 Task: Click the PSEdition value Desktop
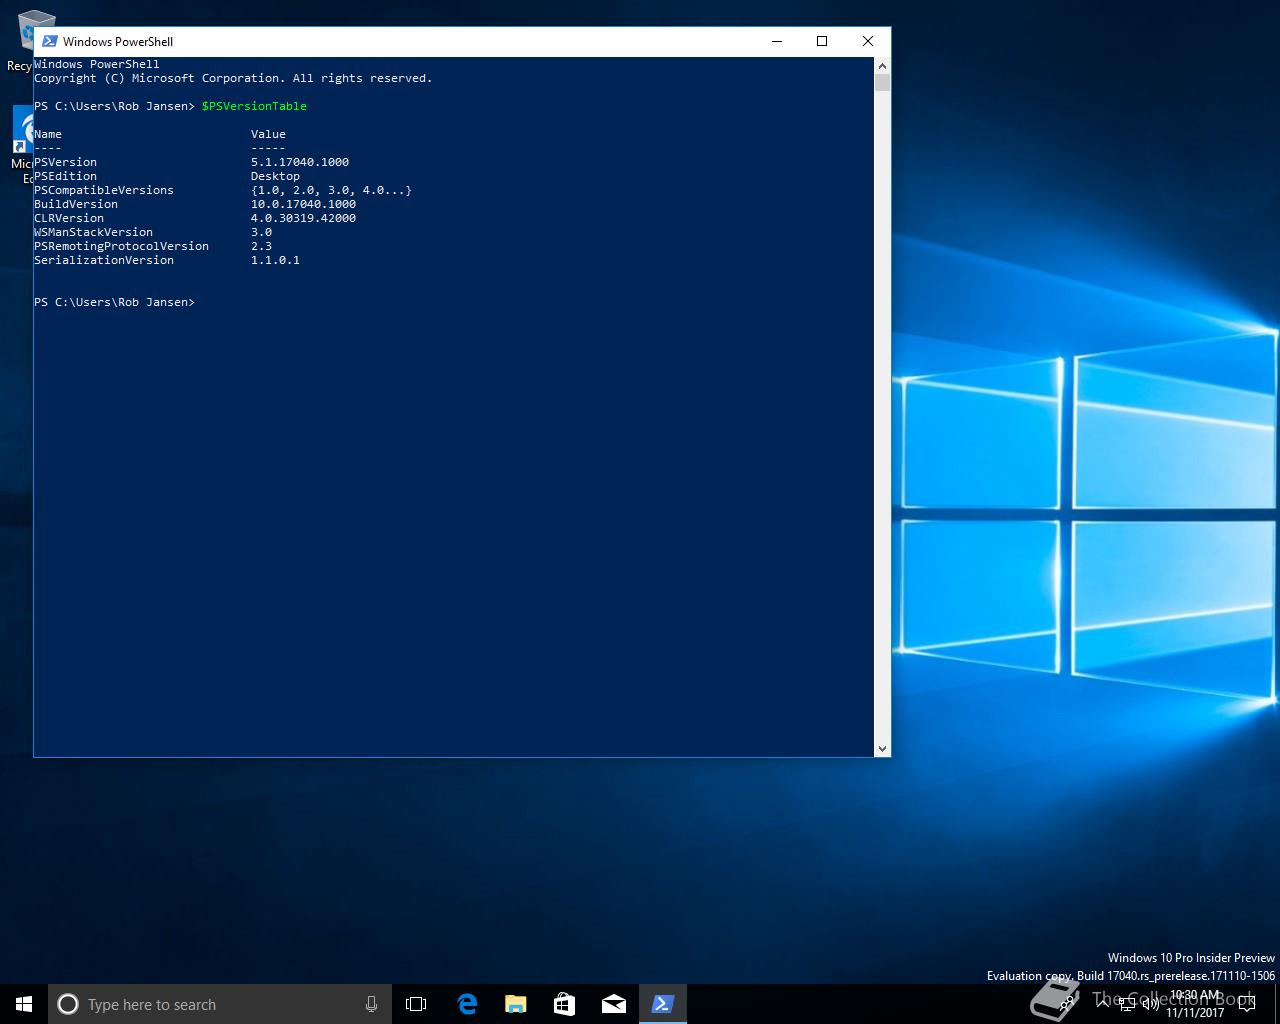point(275,176)
